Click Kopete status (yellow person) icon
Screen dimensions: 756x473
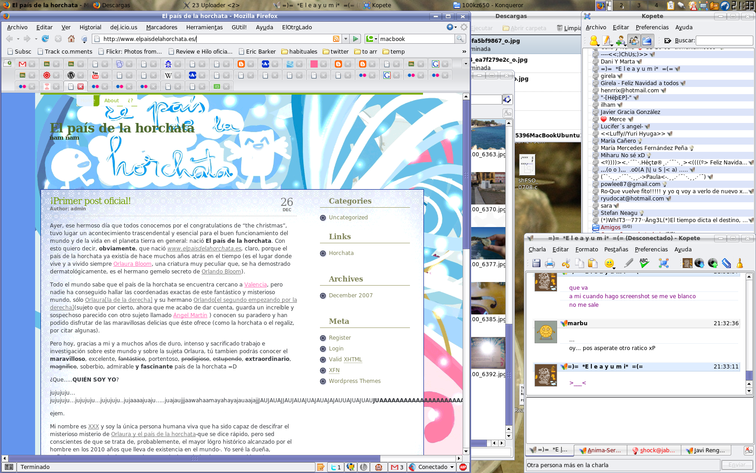point(594,41)
